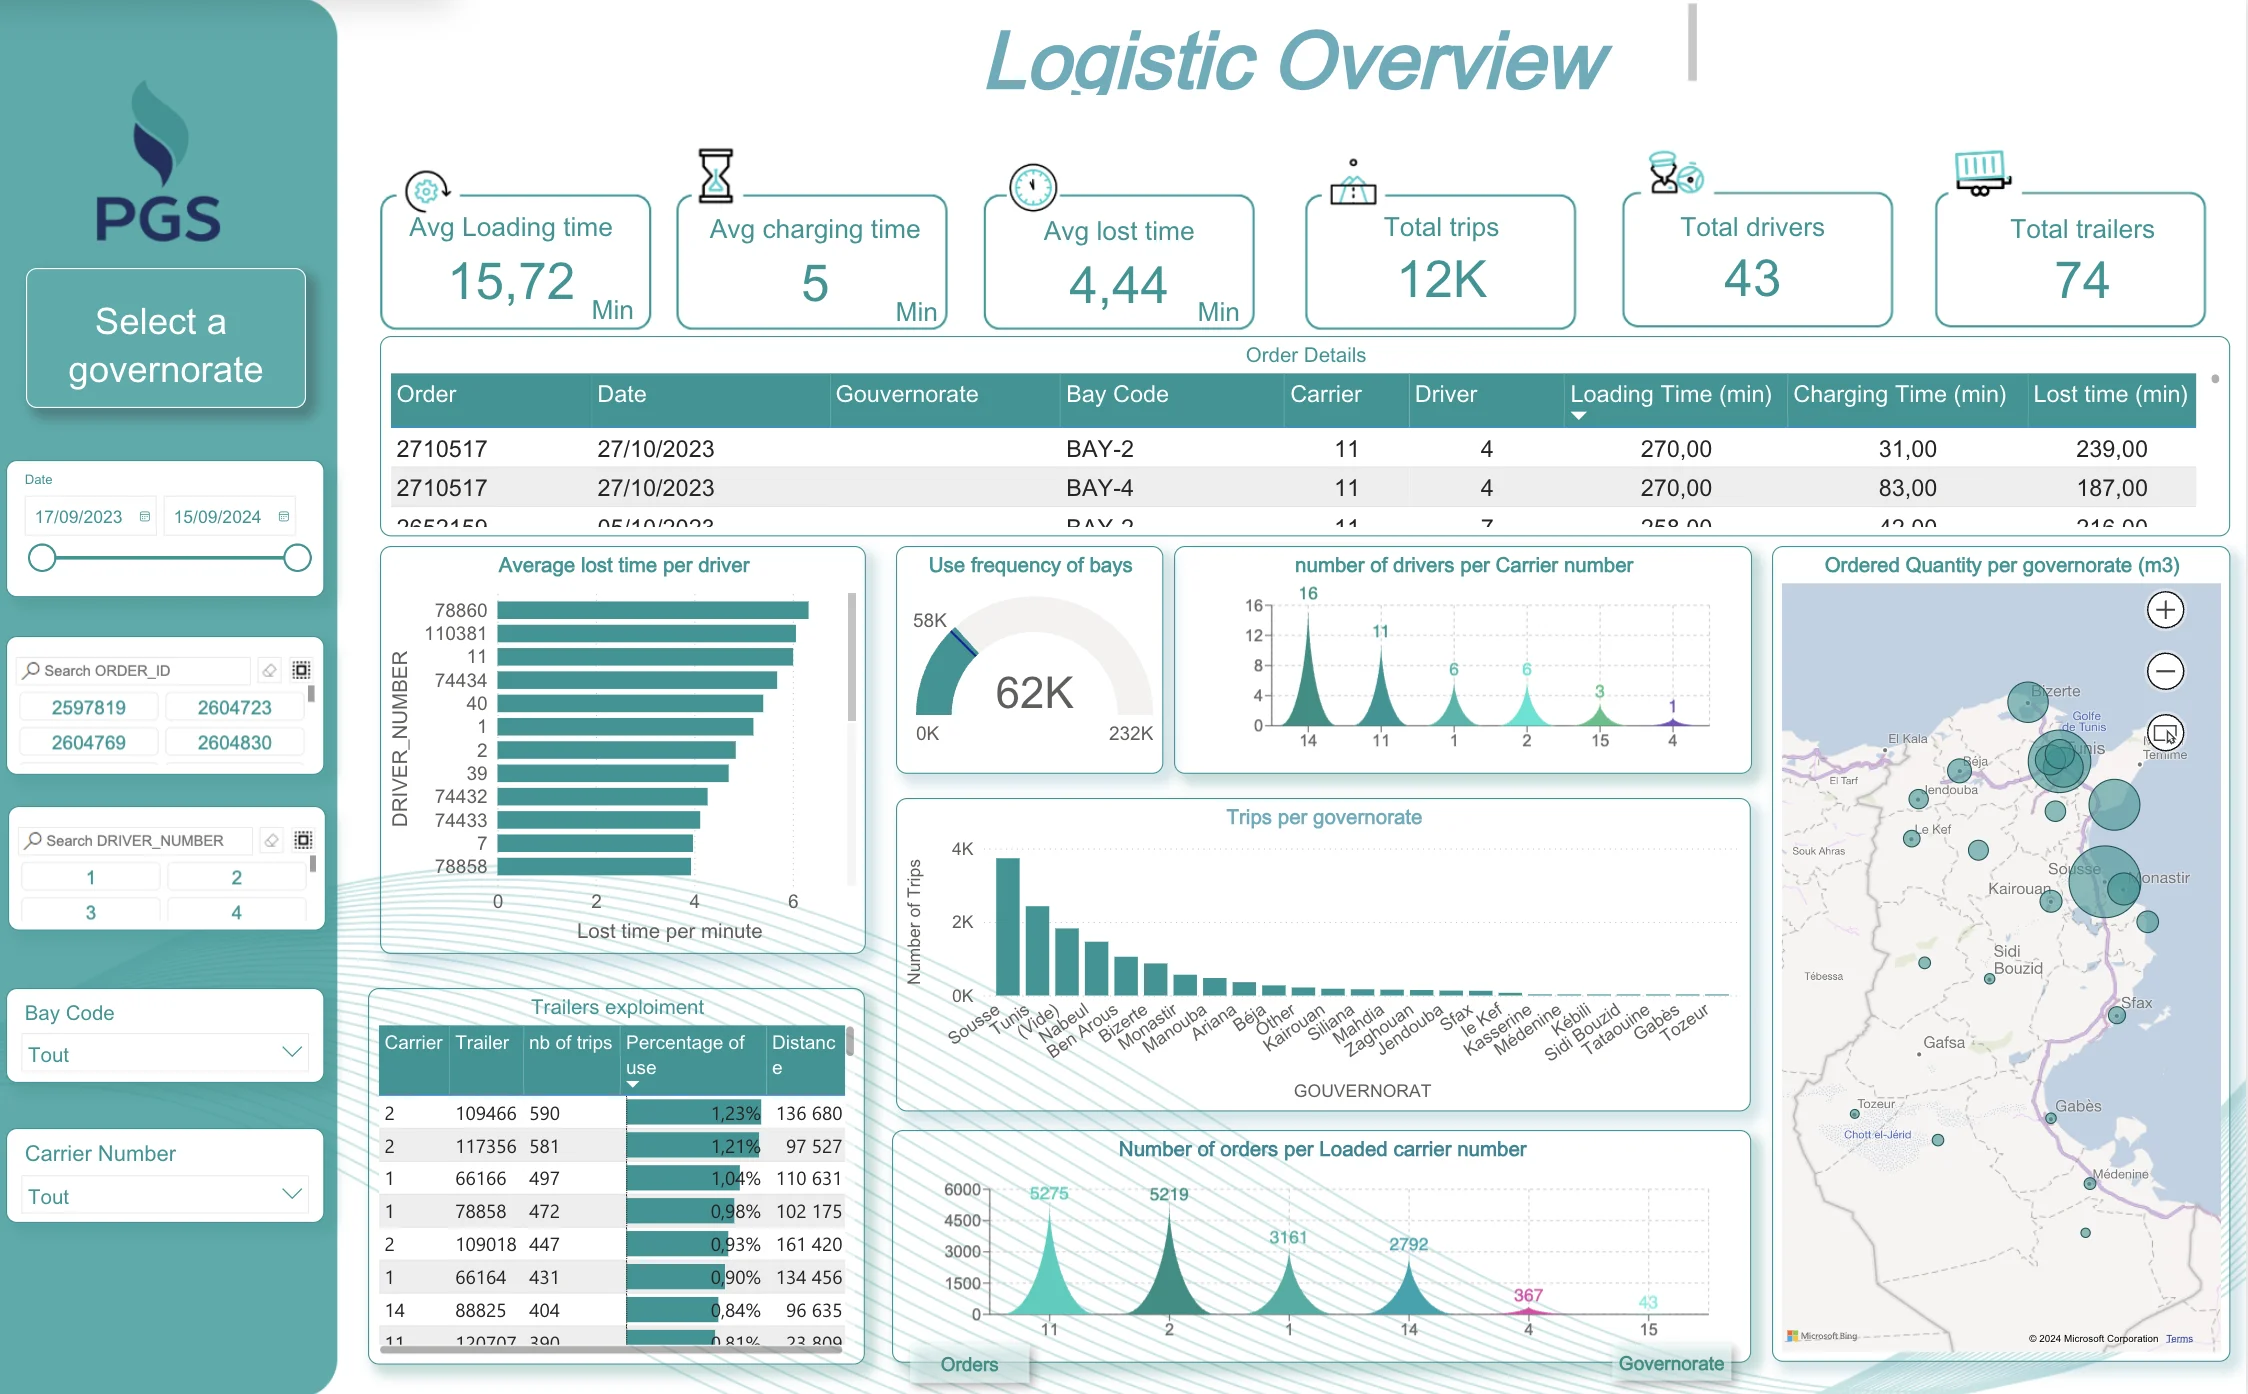Open the map Terms link
The image size is (2248, 1394).
coord(2179,1338)
